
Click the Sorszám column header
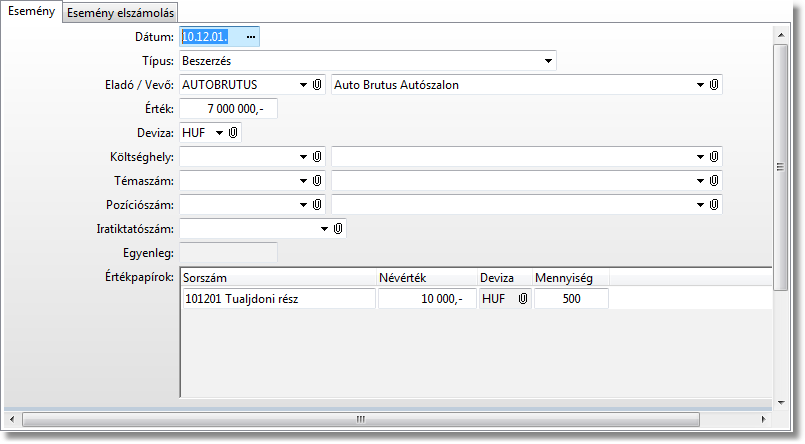point(278,277)
